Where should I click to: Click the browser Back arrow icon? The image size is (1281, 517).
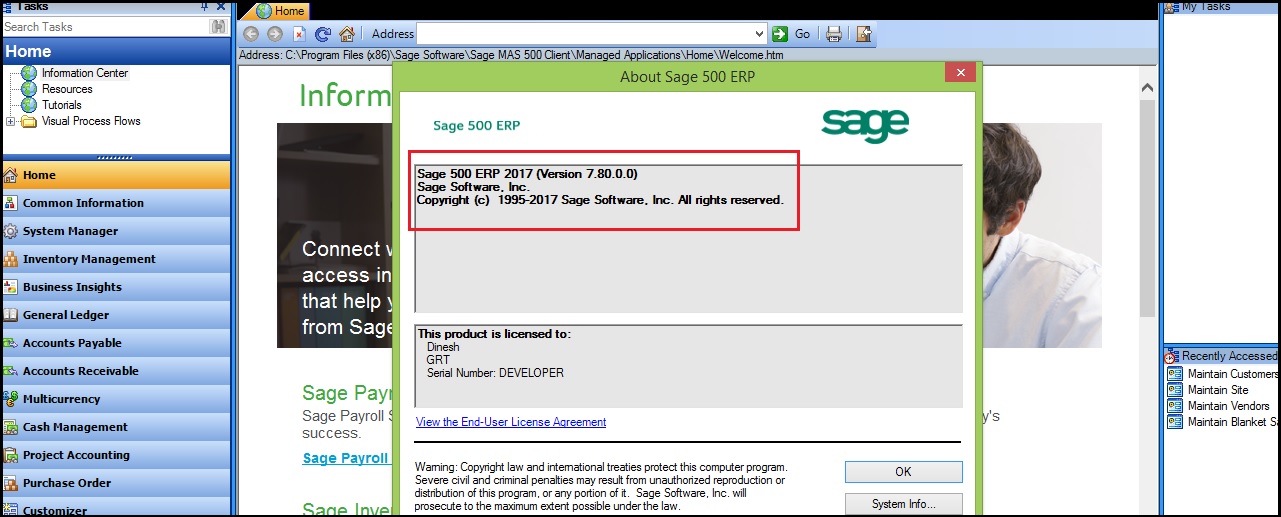(x=251, y=34)
